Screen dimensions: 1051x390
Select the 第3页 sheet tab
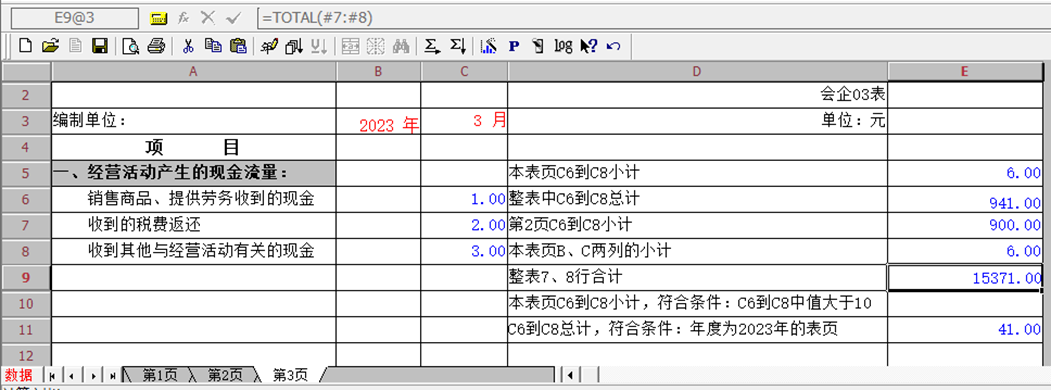click(x=290, y=375)
